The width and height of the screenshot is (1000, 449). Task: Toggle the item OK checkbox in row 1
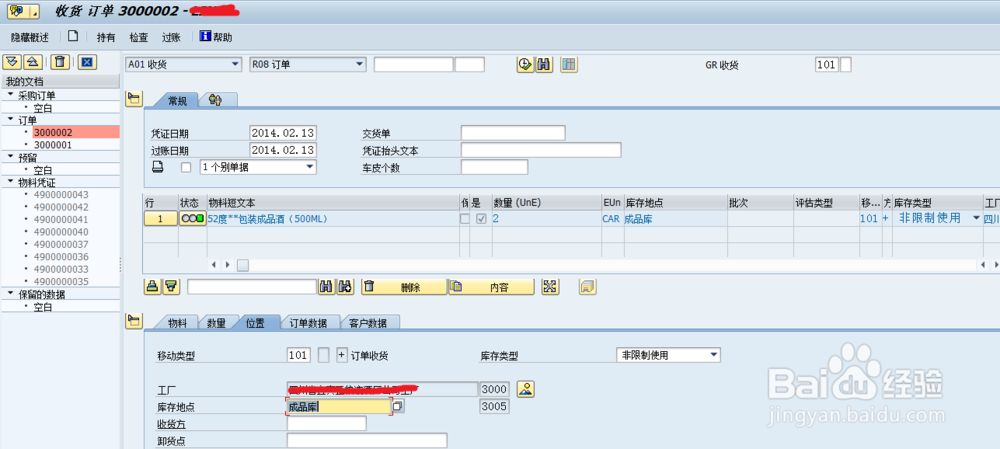pyautogui.click(x=482, y=219)
